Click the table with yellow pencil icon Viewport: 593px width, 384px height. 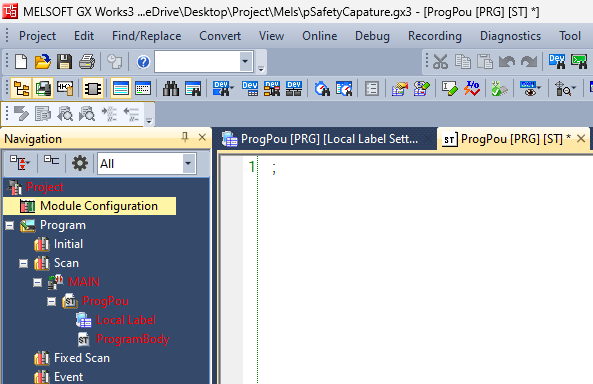pos(400,89)
